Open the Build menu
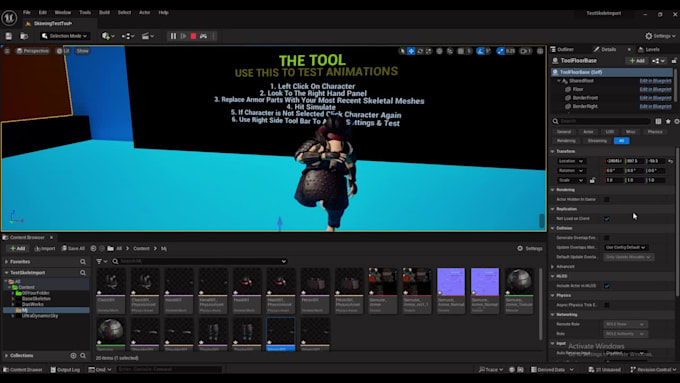Viewport: 680px width, 383px height. click(x=104, y=13)
